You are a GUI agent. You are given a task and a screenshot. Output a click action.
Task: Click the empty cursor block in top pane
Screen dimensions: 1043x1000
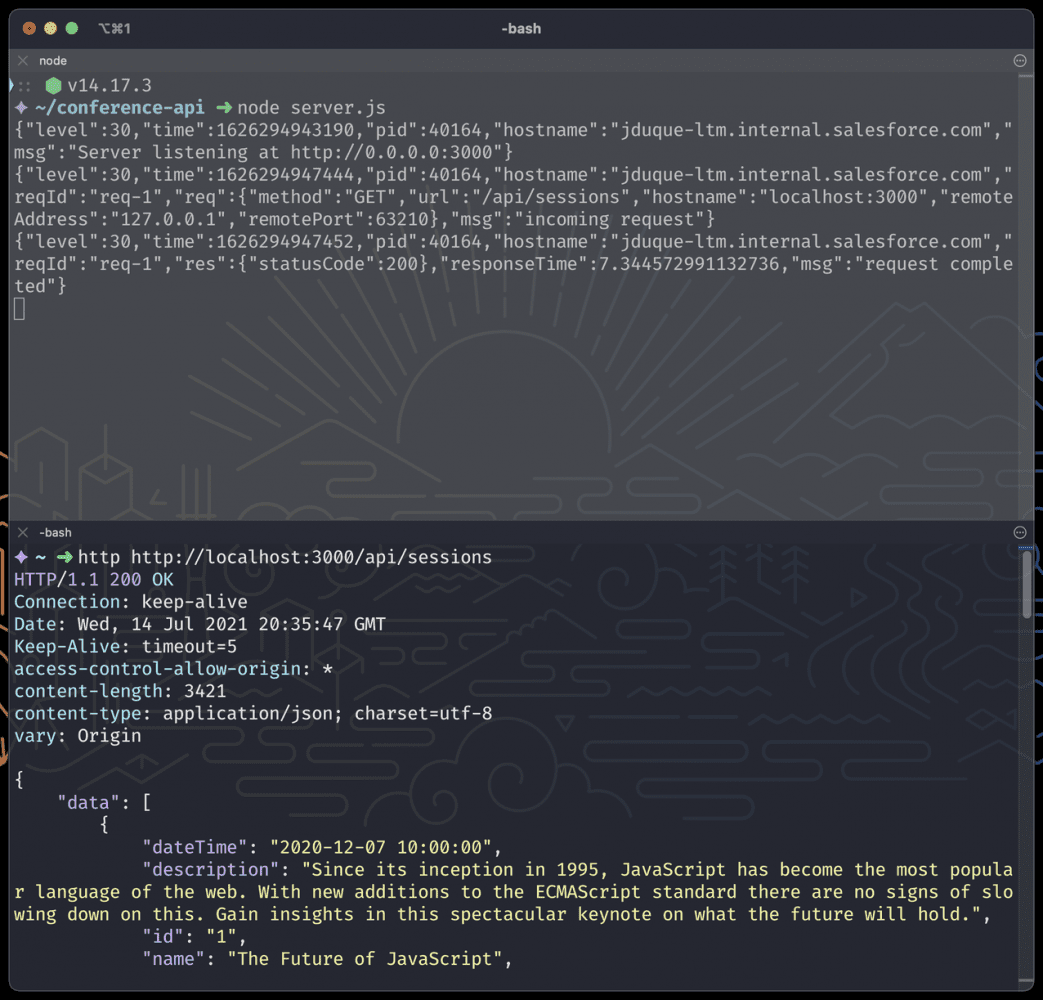pos(19,309)
